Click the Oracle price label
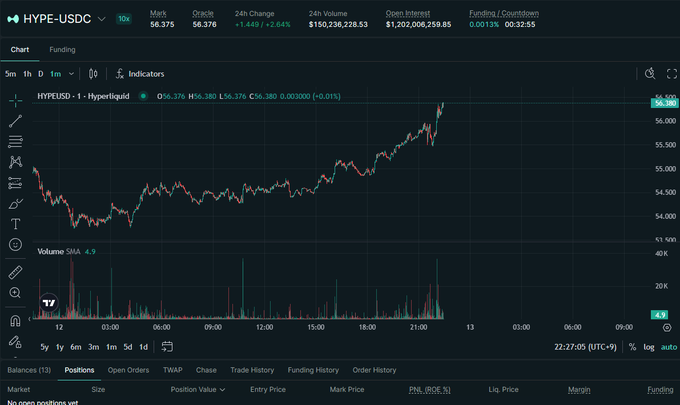The width and height of the screenshot is (680, 405). click(x=203, y=13)
